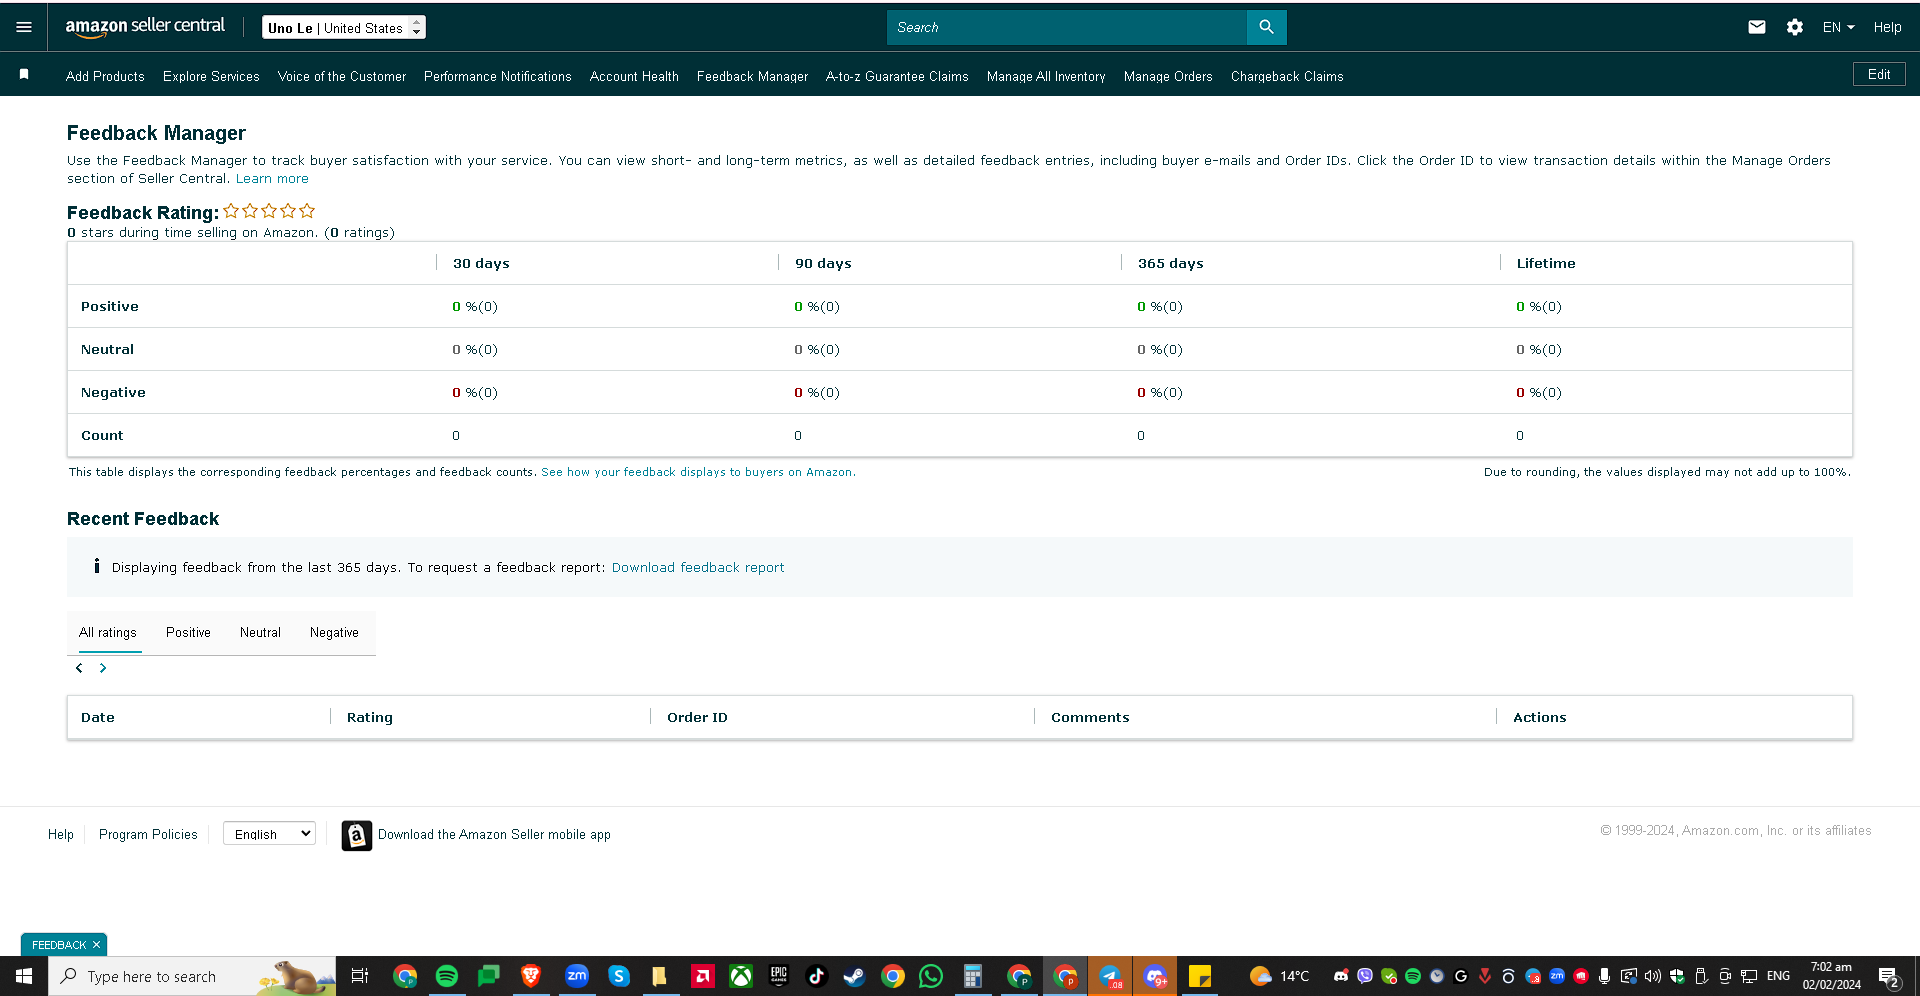Screen dimensions: 1920x996
Task: Open Manage All Inventory
Action: coord(1046,76)
